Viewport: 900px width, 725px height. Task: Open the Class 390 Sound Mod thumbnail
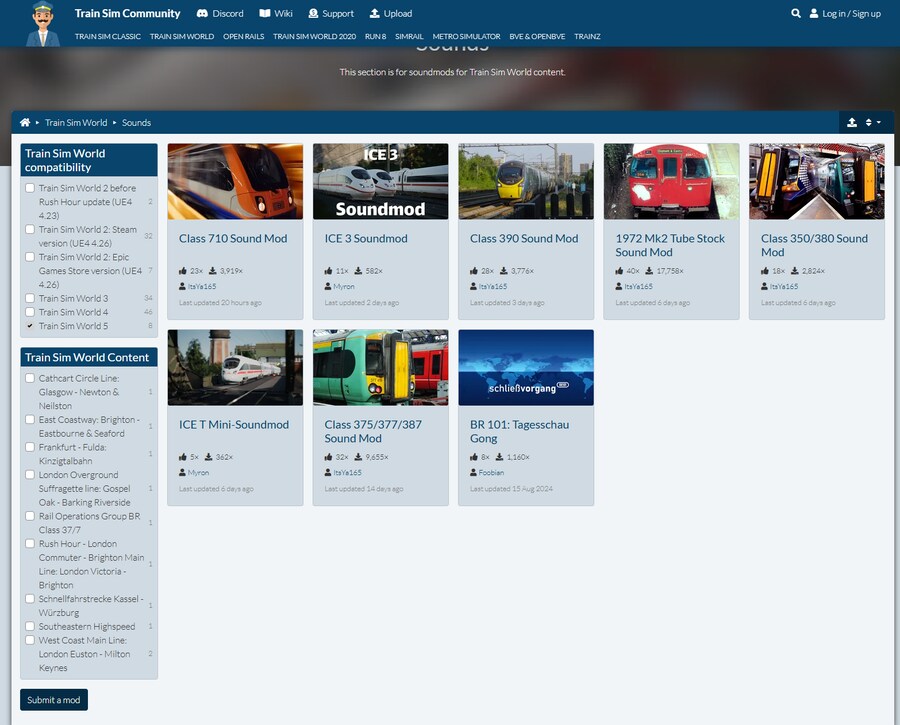[x=526, y=181]
